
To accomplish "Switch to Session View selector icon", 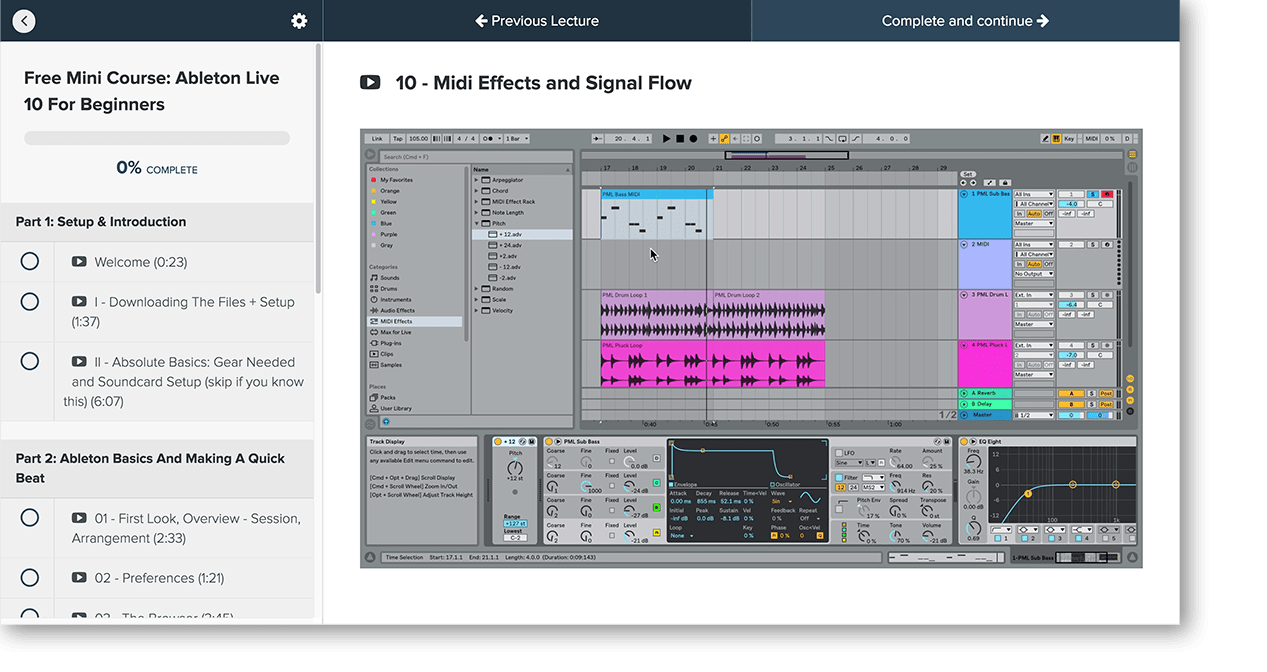I will (x=1132, y=167).
